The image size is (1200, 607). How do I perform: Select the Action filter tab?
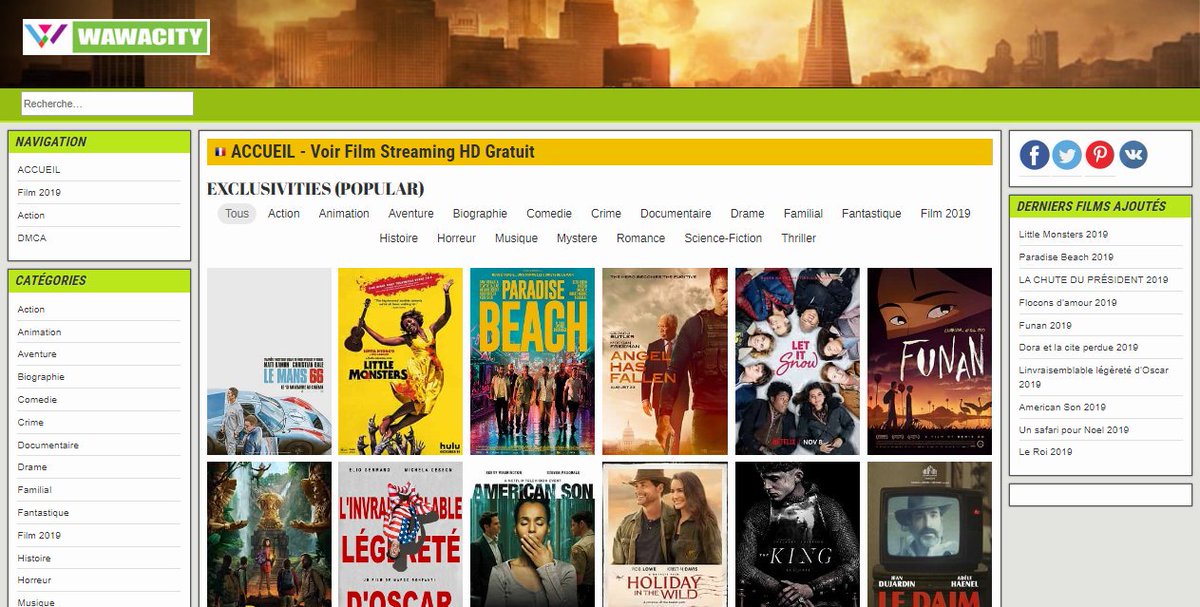[x=284, y=214]
